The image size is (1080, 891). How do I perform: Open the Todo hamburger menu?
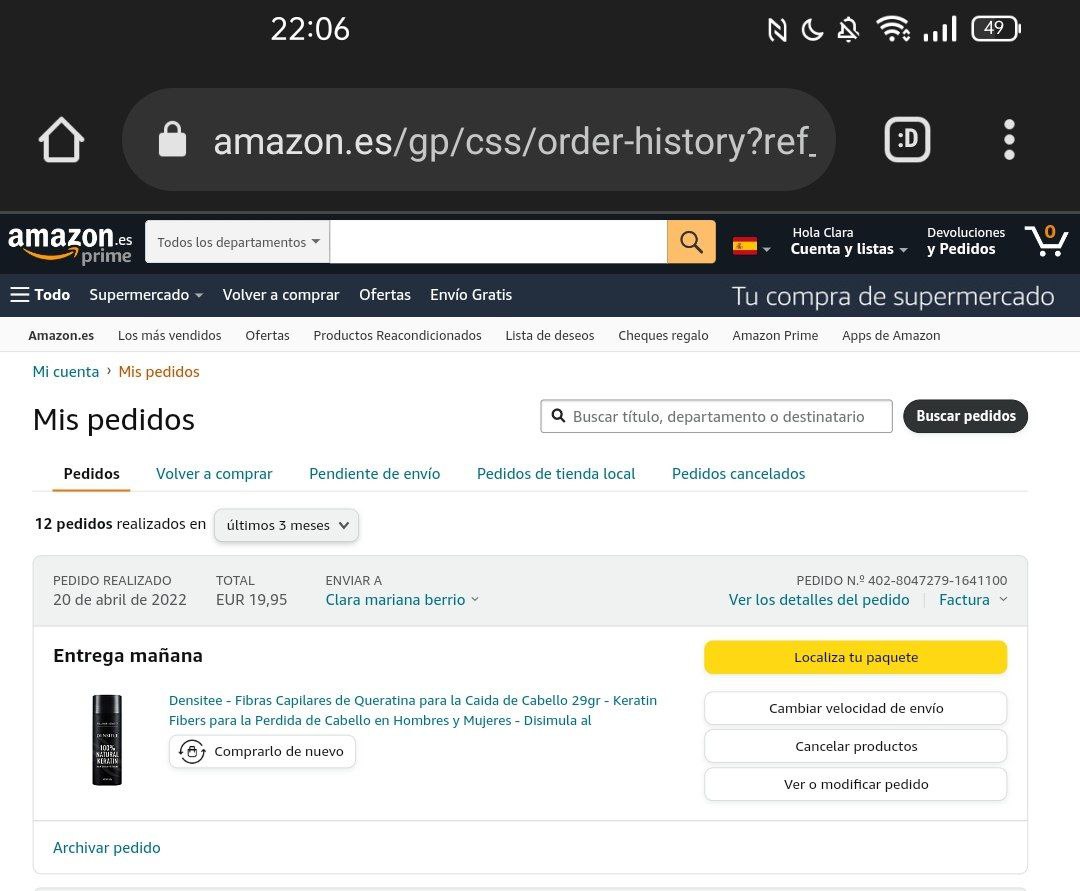[x=40, y=295]
